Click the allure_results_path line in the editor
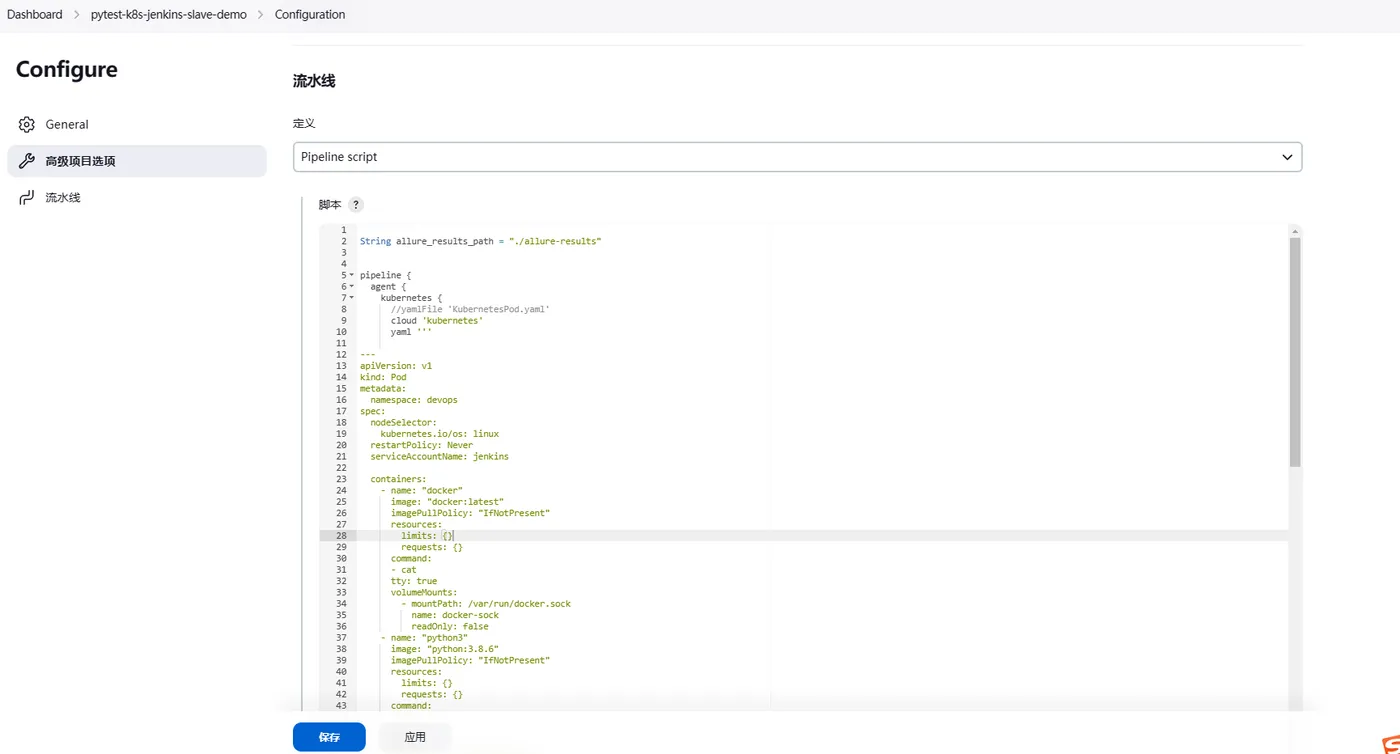1400x754 pixels. coord(480,241)
